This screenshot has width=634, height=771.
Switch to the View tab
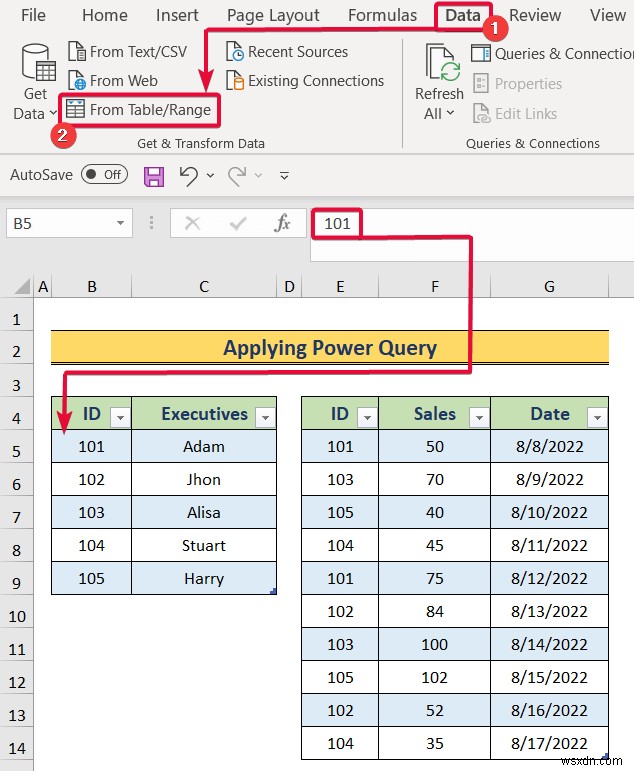coord(608,15)
